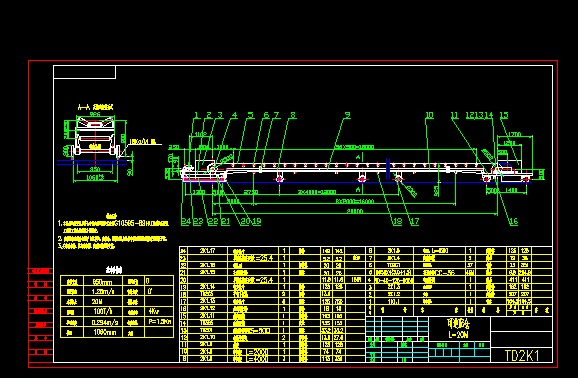Select balloon label 5 above conveyor

[251, 115]
